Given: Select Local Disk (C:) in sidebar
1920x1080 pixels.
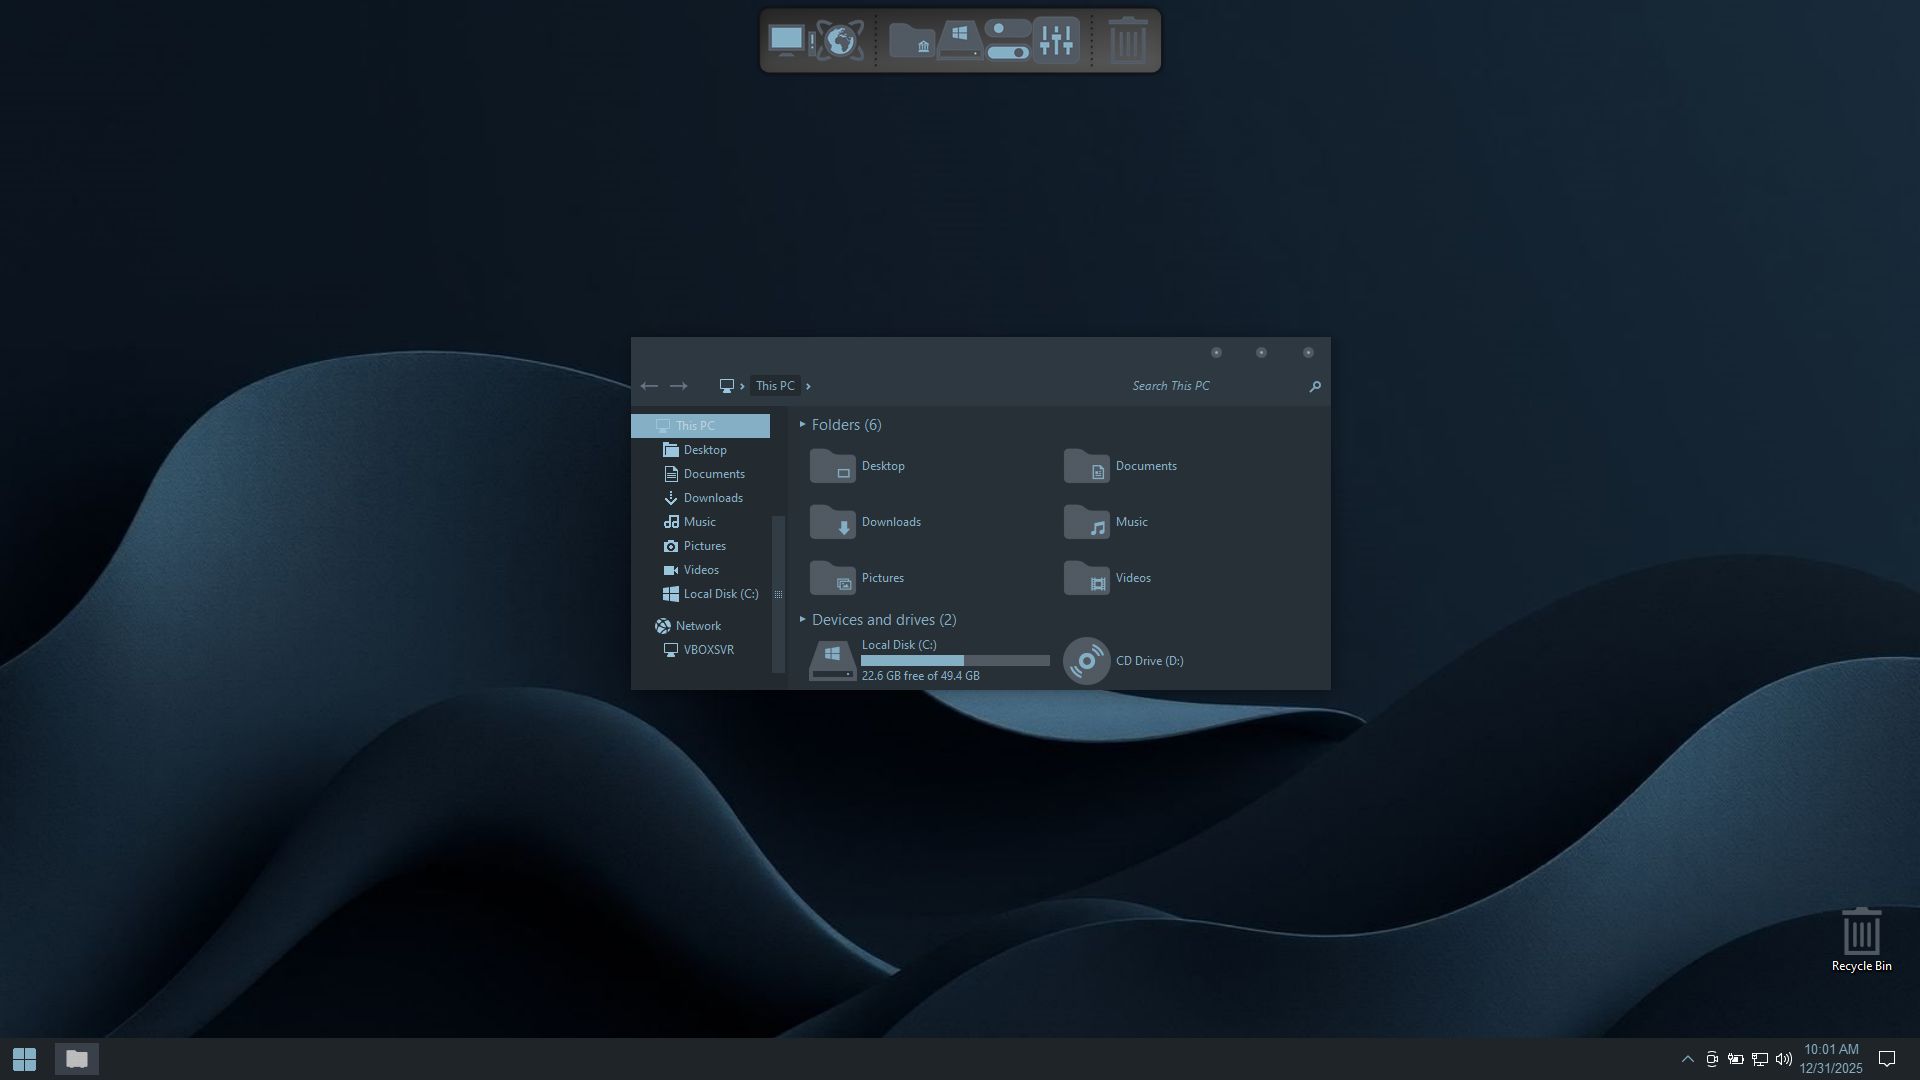Looking at the screenshot, I should (x=720, y=594).
